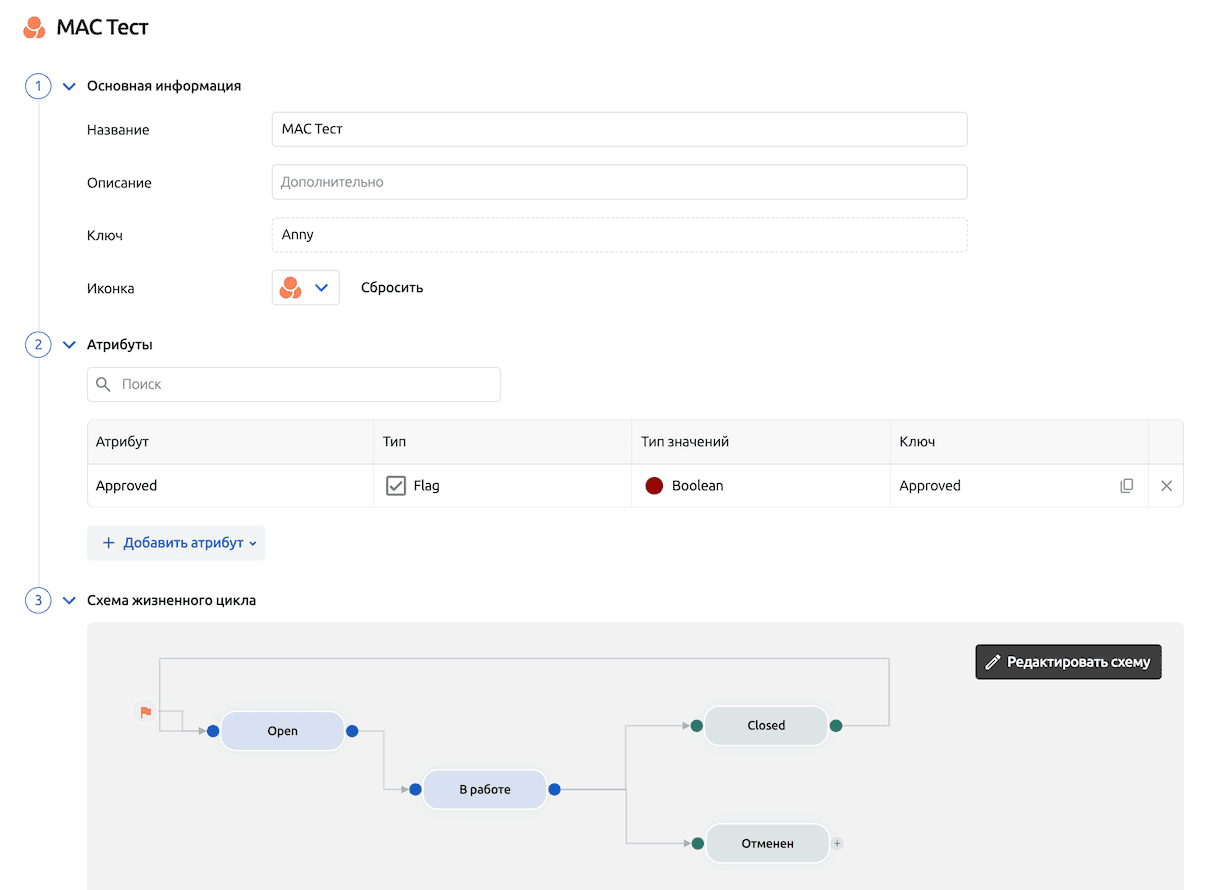
Task: Click the search magnifier icon in attributes
Action: tap(104, 384)
